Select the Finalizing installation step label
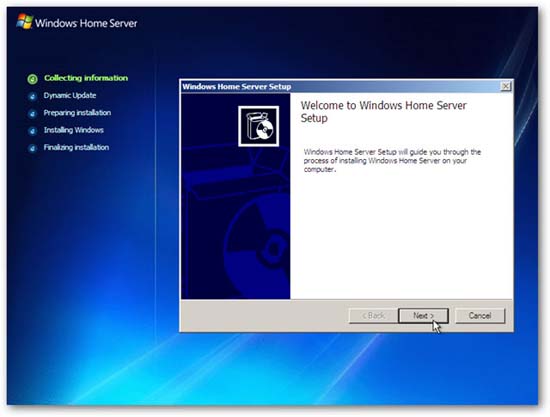The width and height of the screenshot is (550, 417). [76, 147]
